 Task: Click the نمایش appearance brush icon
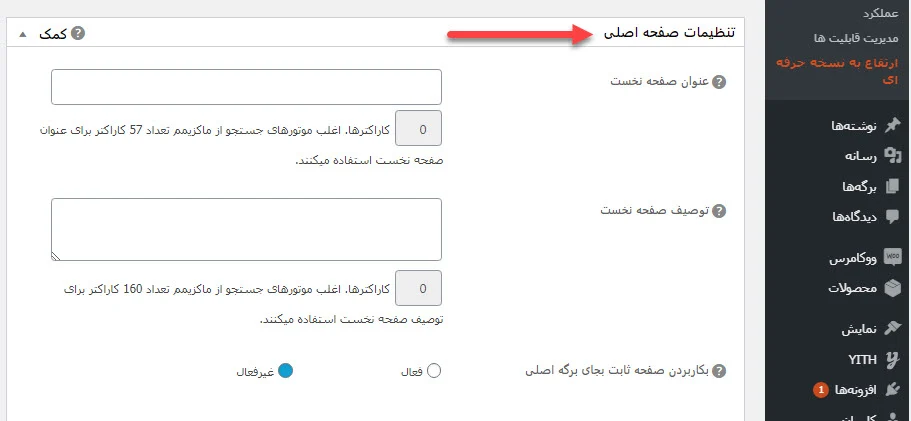coord(892,328)
